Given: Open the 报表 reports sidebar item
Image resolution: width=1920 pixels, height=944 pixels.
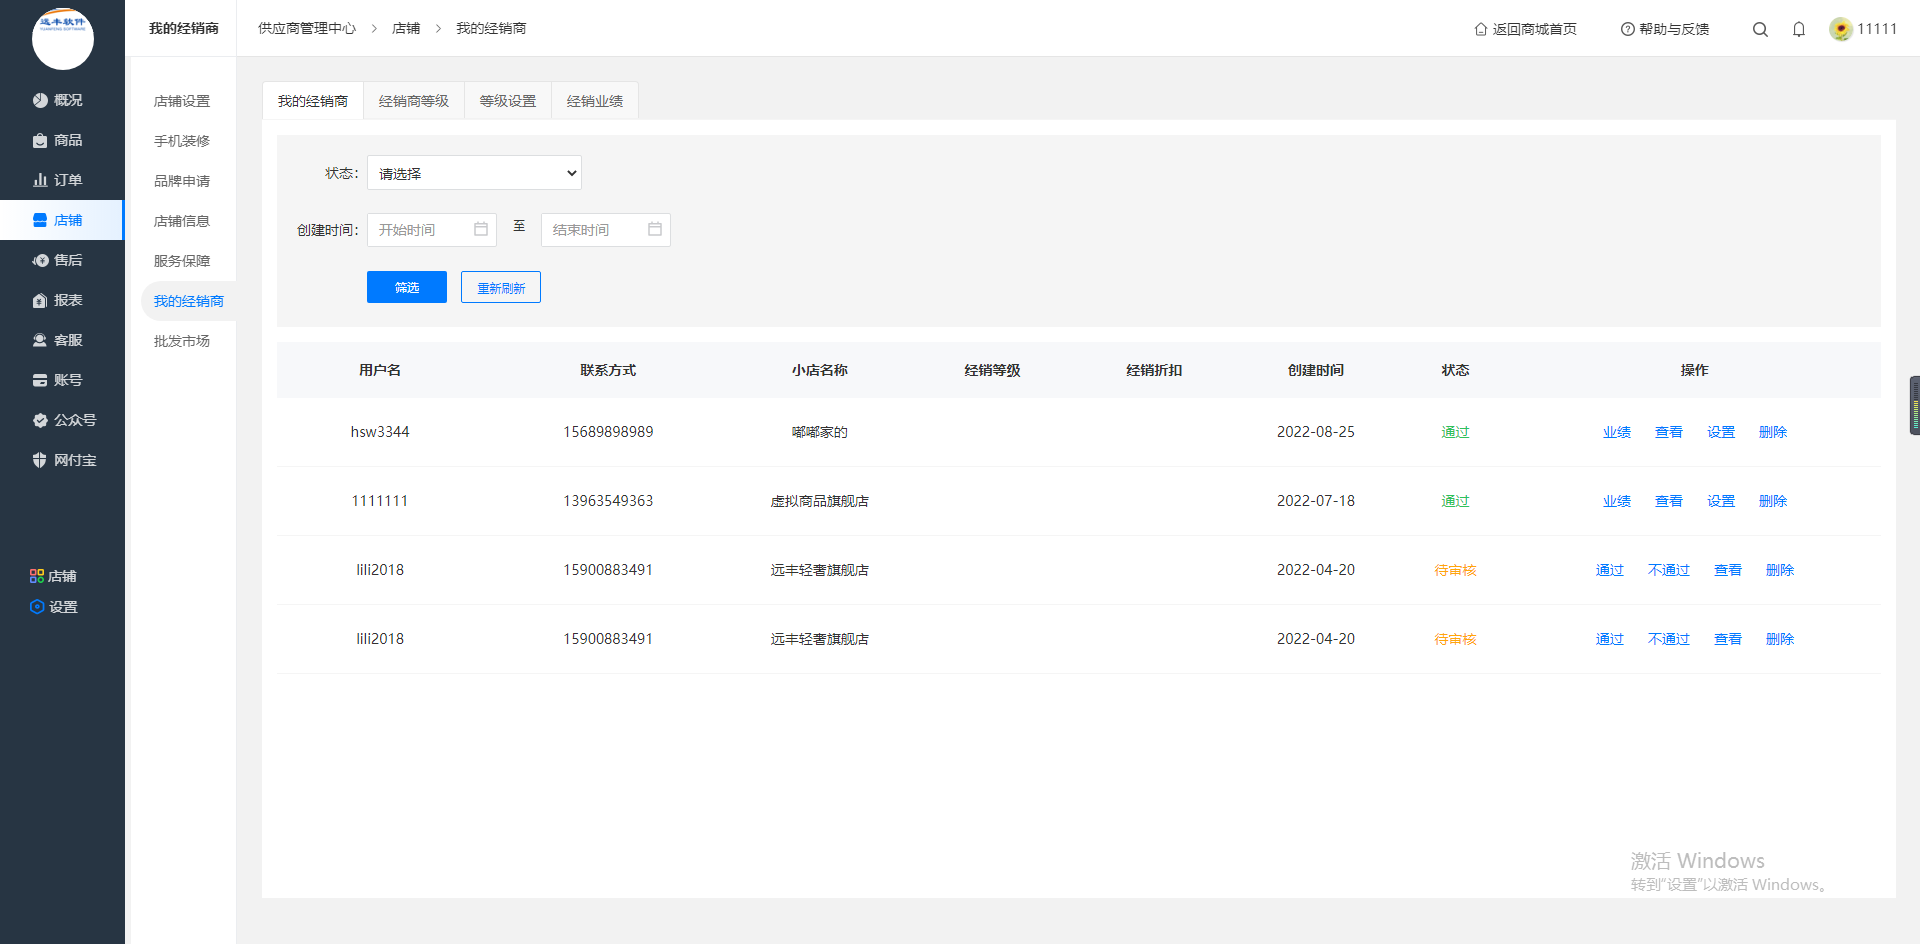Looking at the screenshot, I should [58, 300].
